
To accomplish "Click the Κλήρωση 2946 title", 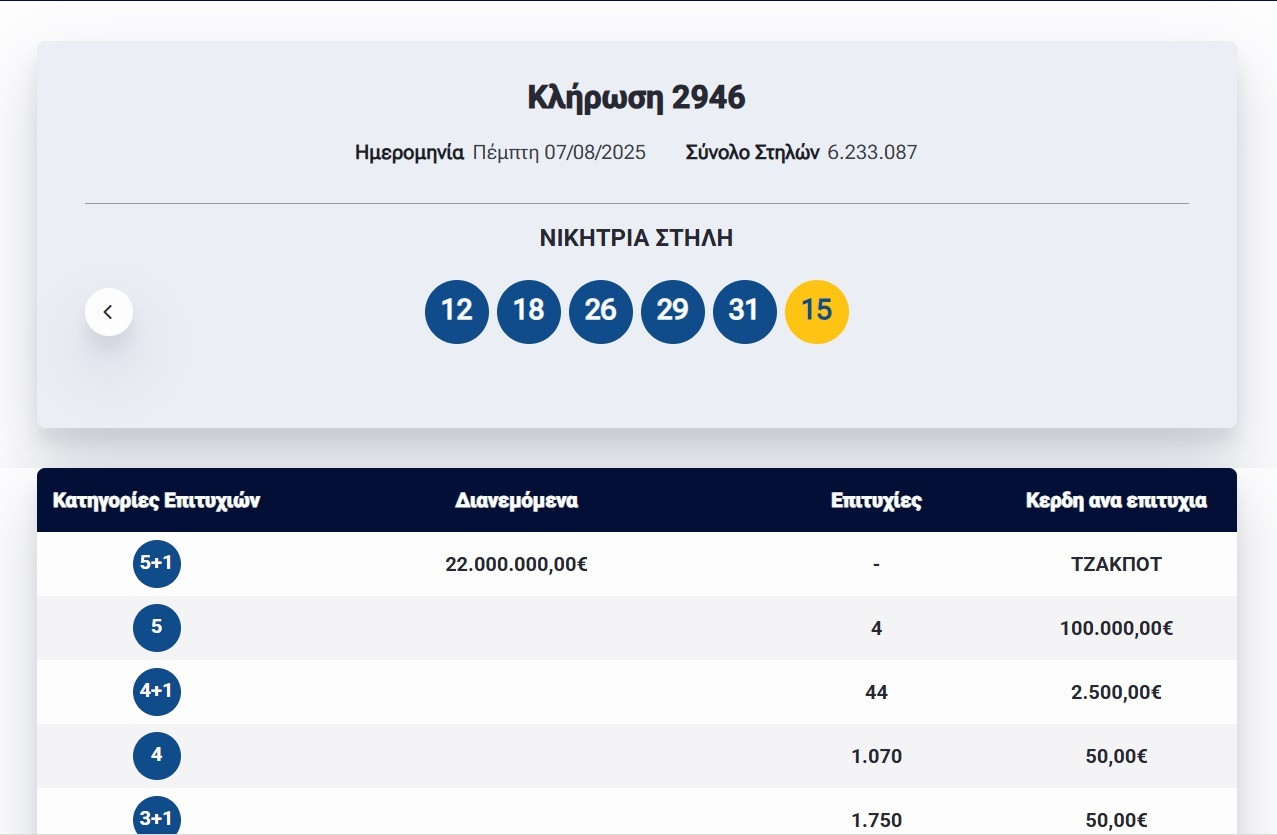I will [x=636, y=98].
